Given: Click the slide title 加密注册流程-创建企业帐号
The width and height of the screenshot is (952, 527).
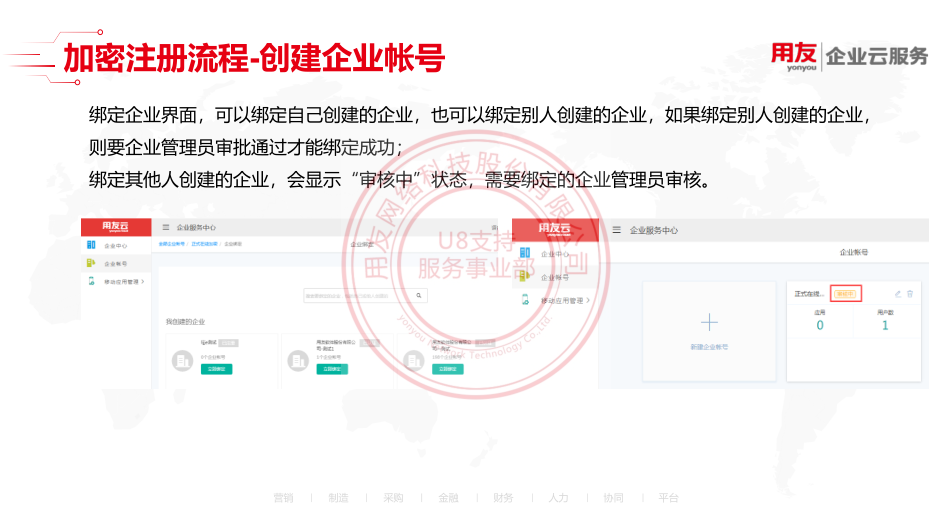Looking at the screenshot, I should coord(254,58).
